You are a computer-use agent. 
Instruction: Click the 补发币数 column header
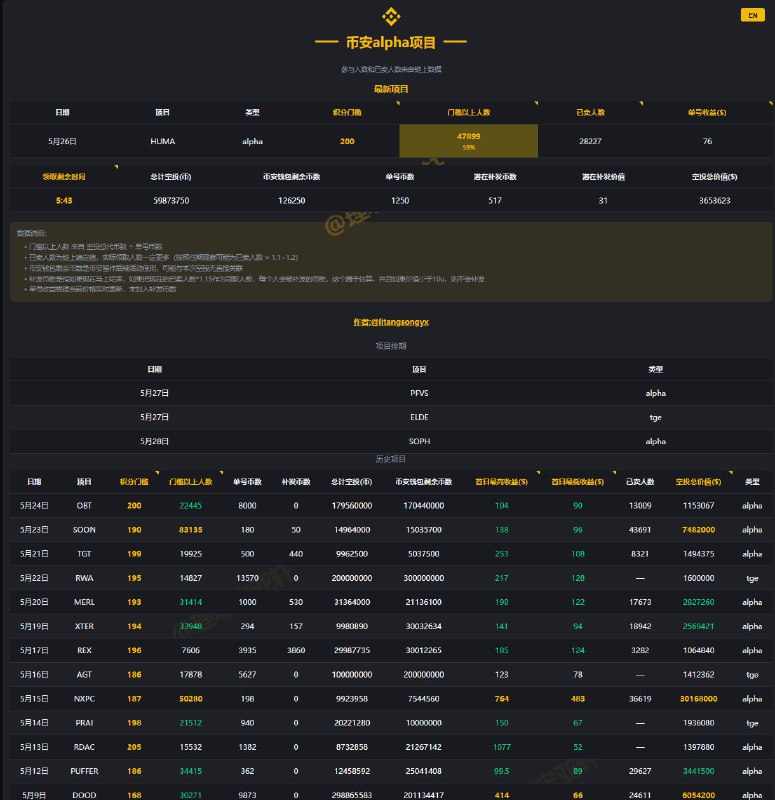pyautogui.click(x=296, y=482)
